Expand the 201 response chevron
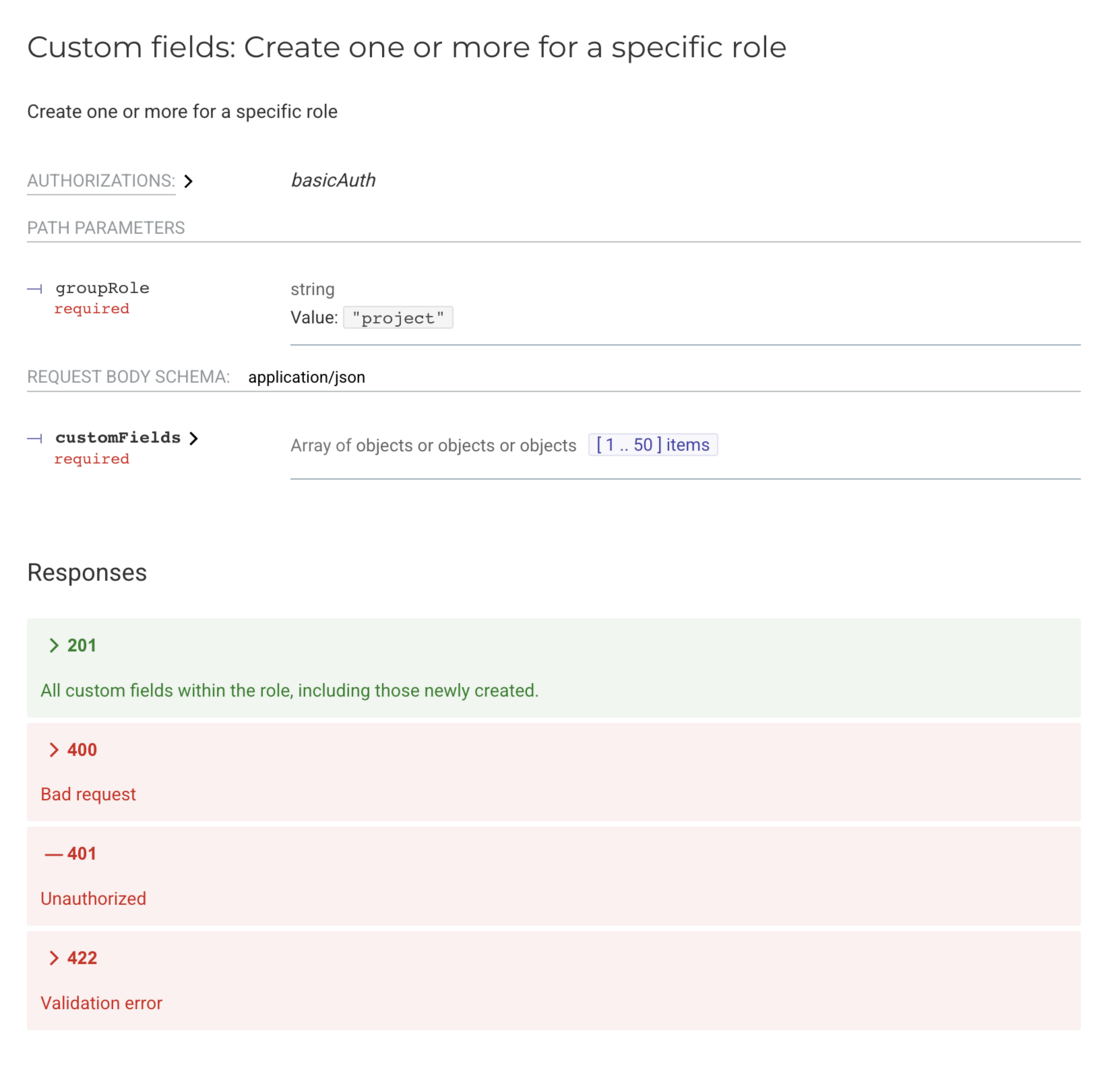This screenshot has height=1086, width=1120. [54, 646]
